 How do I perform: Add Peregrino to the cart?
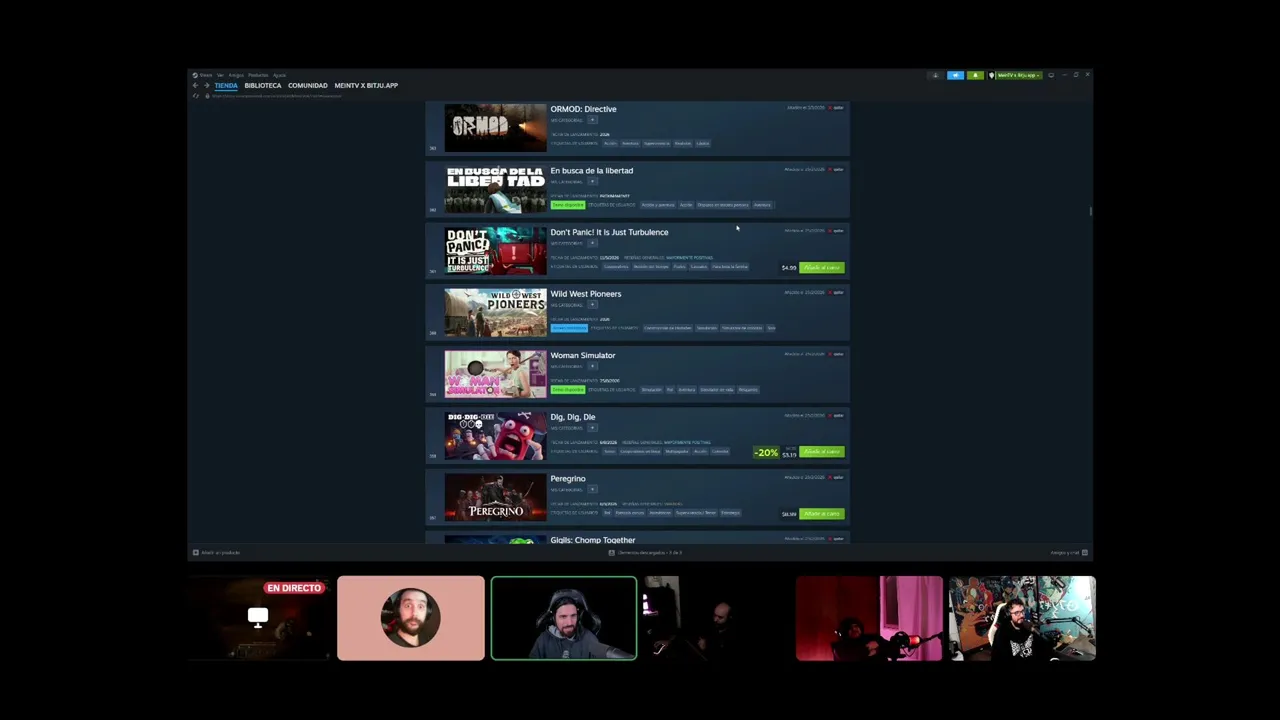click(x=822, y=514)
